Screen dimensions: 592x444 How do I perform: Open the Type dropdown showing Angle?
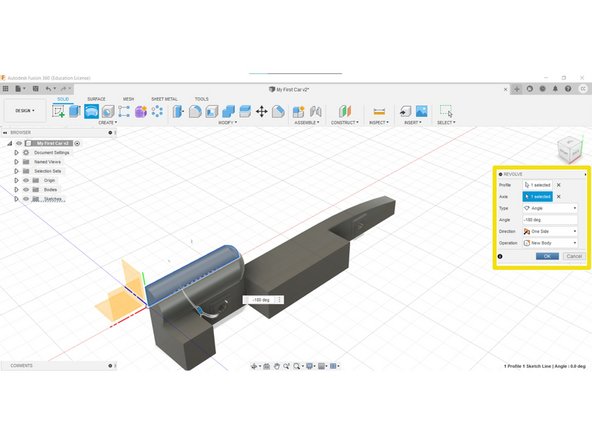(x=550, y=208)
